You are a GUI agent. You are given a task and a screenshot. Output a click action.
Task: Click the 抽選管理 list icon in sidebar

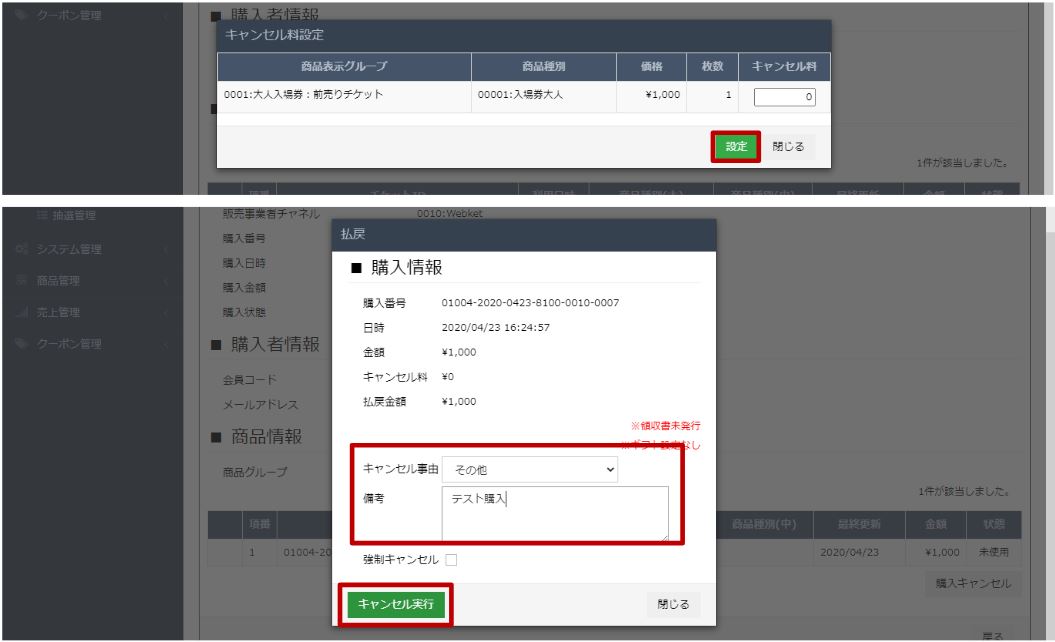click(x=42, y=216)
